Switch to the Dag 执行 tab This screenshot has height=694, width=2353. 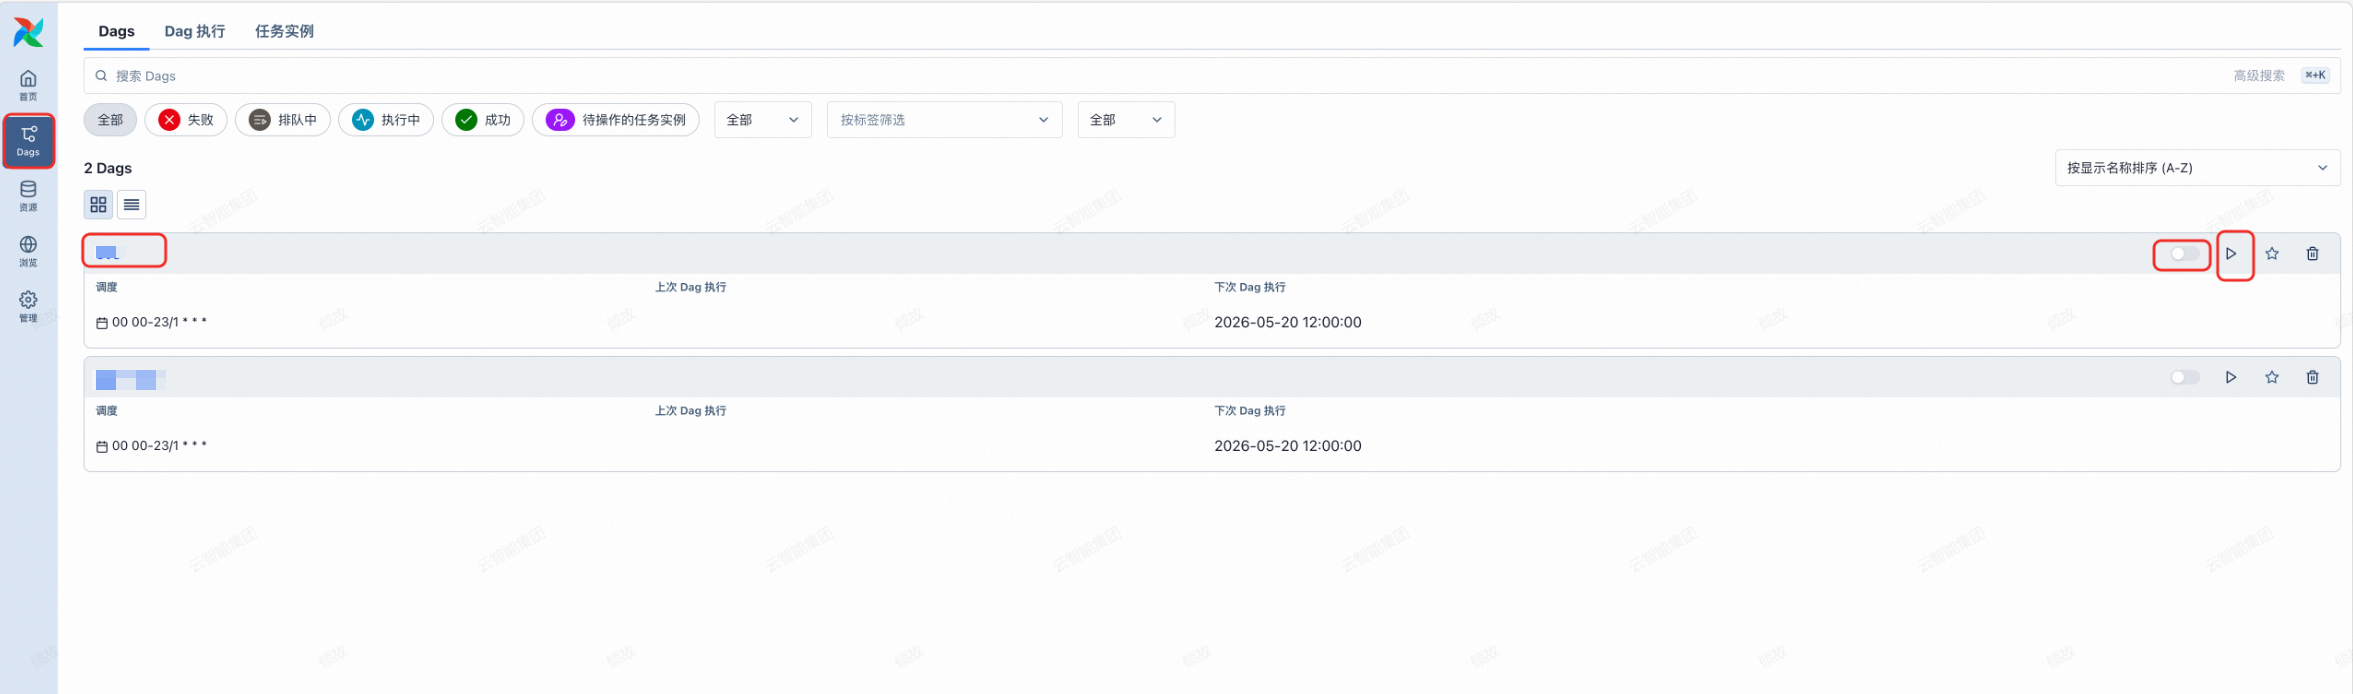pos(195,31)
